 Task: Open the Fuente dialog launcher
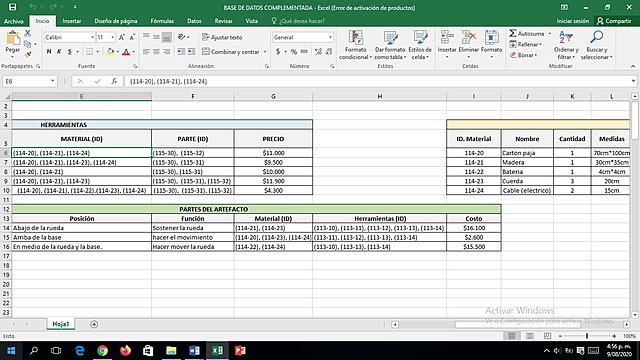135,66
